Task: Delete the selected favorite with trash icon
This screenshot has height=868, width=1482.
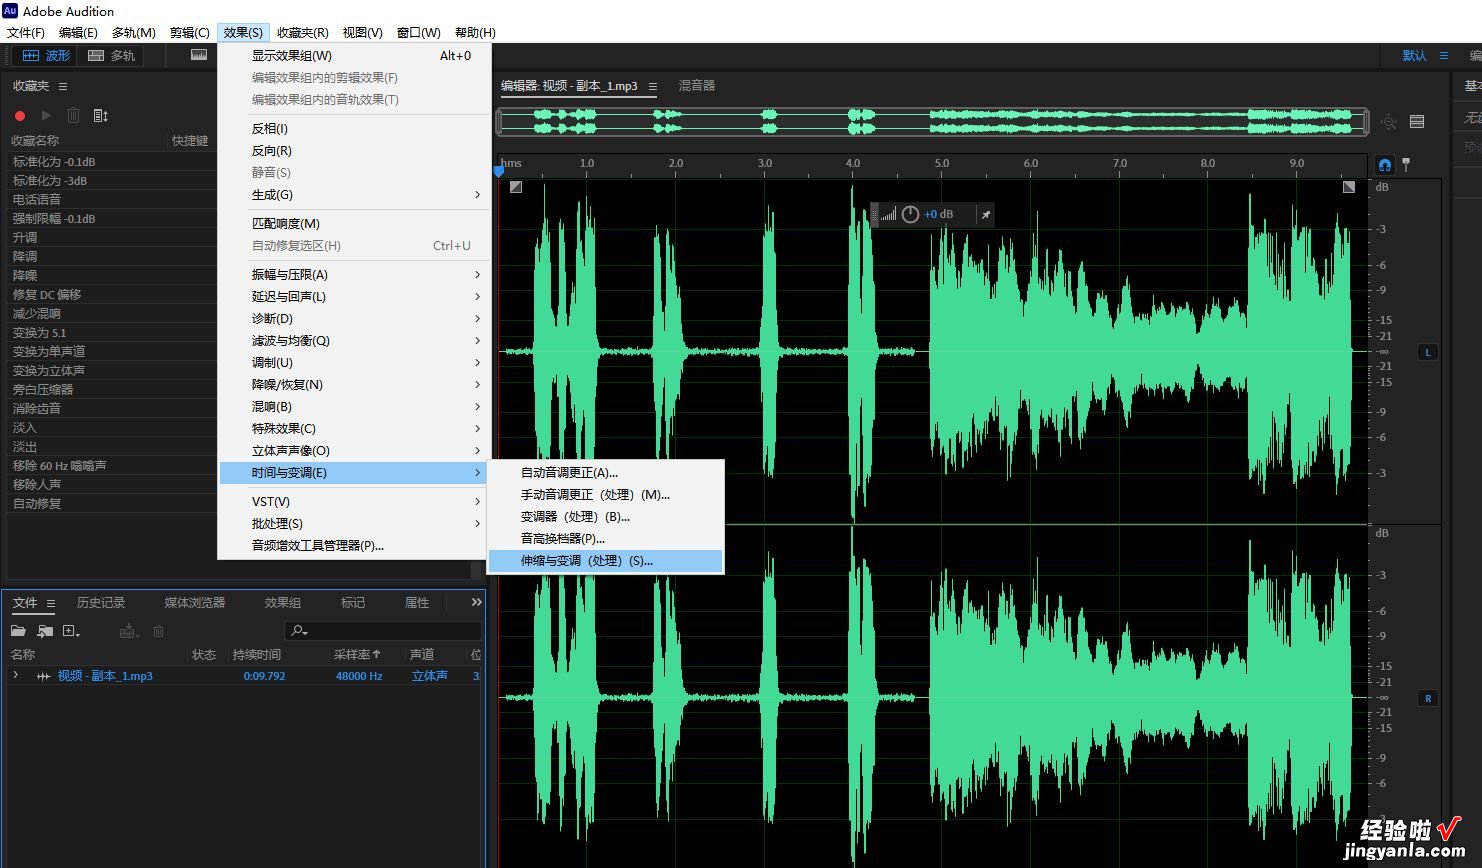Action: pos(73,116)
